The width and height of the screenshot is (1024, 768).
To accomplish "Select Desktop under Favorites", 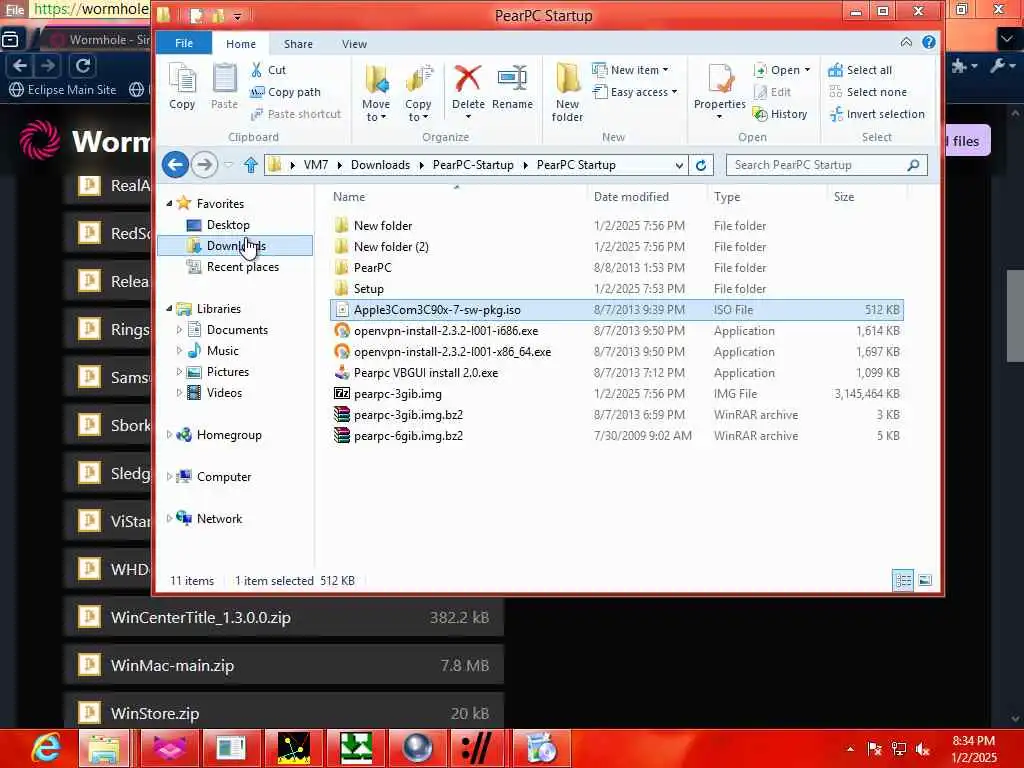I will click(228, 225).
